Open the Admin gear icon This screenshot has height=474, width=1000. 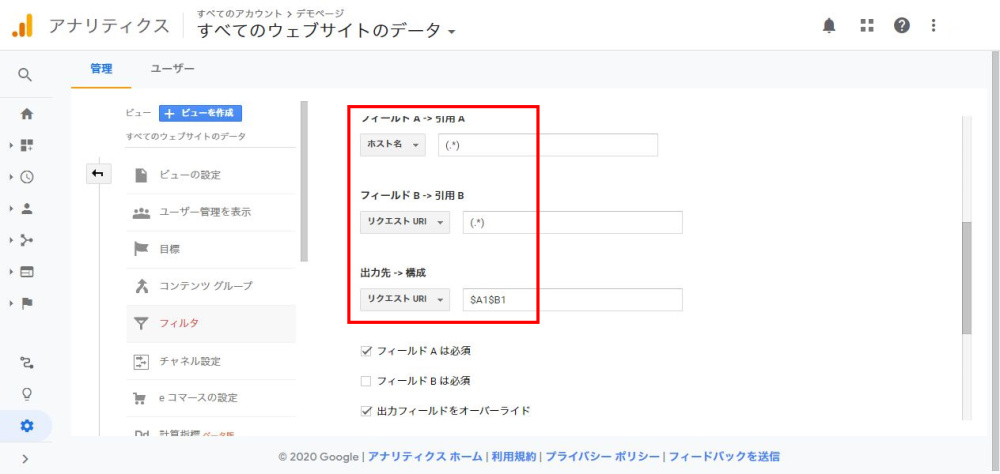click(x=27, y=426)
